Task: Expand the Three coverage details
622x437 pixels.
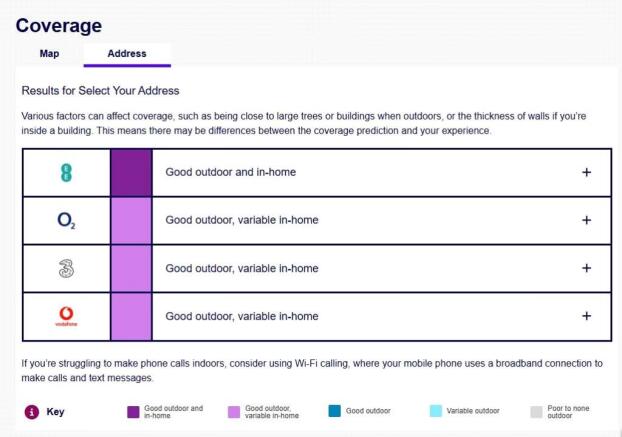Action: pyautogui.click(x=586, y=268)
